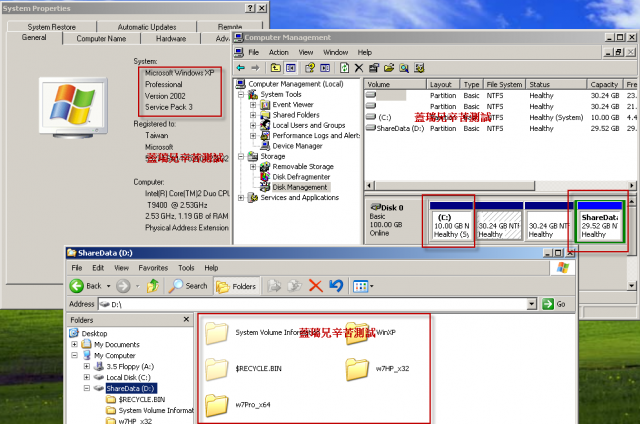The height and width of the screenshot is (424, 640).
Task: Click the magnifier Find icon in Computer Management toolbar
Action: click(x=404, y=68)
